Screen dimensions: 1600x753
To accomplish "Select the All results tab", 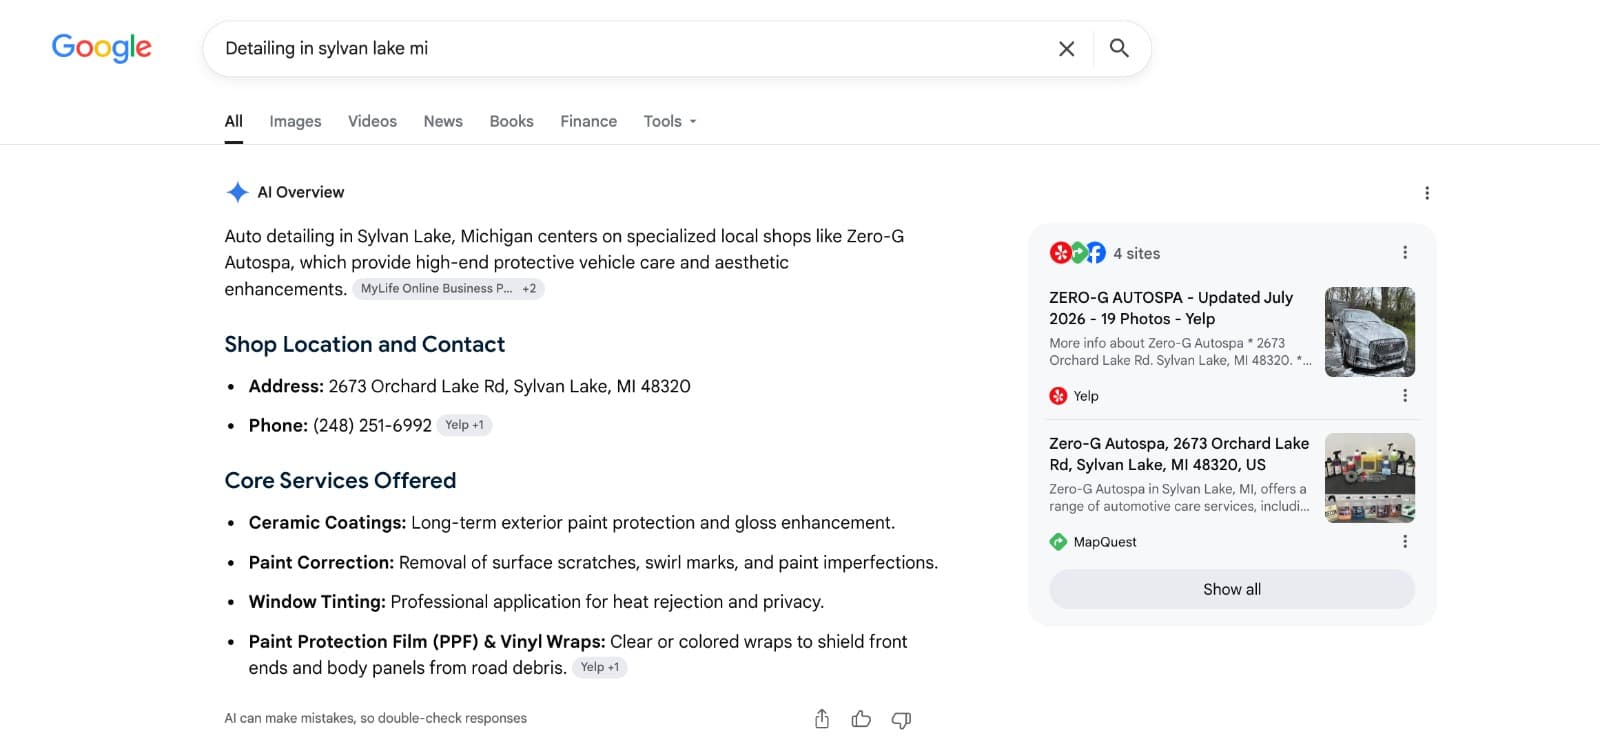I will coord(234,121).
